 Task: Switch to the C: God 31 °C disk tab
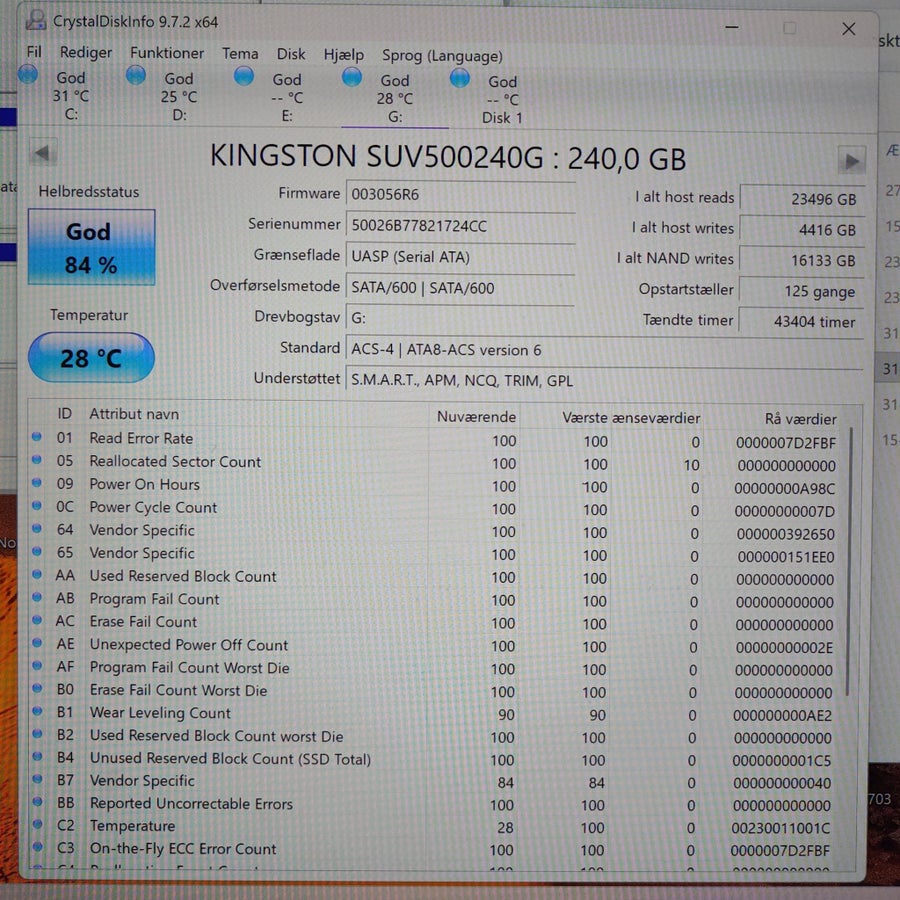click(x=71, y=95)
